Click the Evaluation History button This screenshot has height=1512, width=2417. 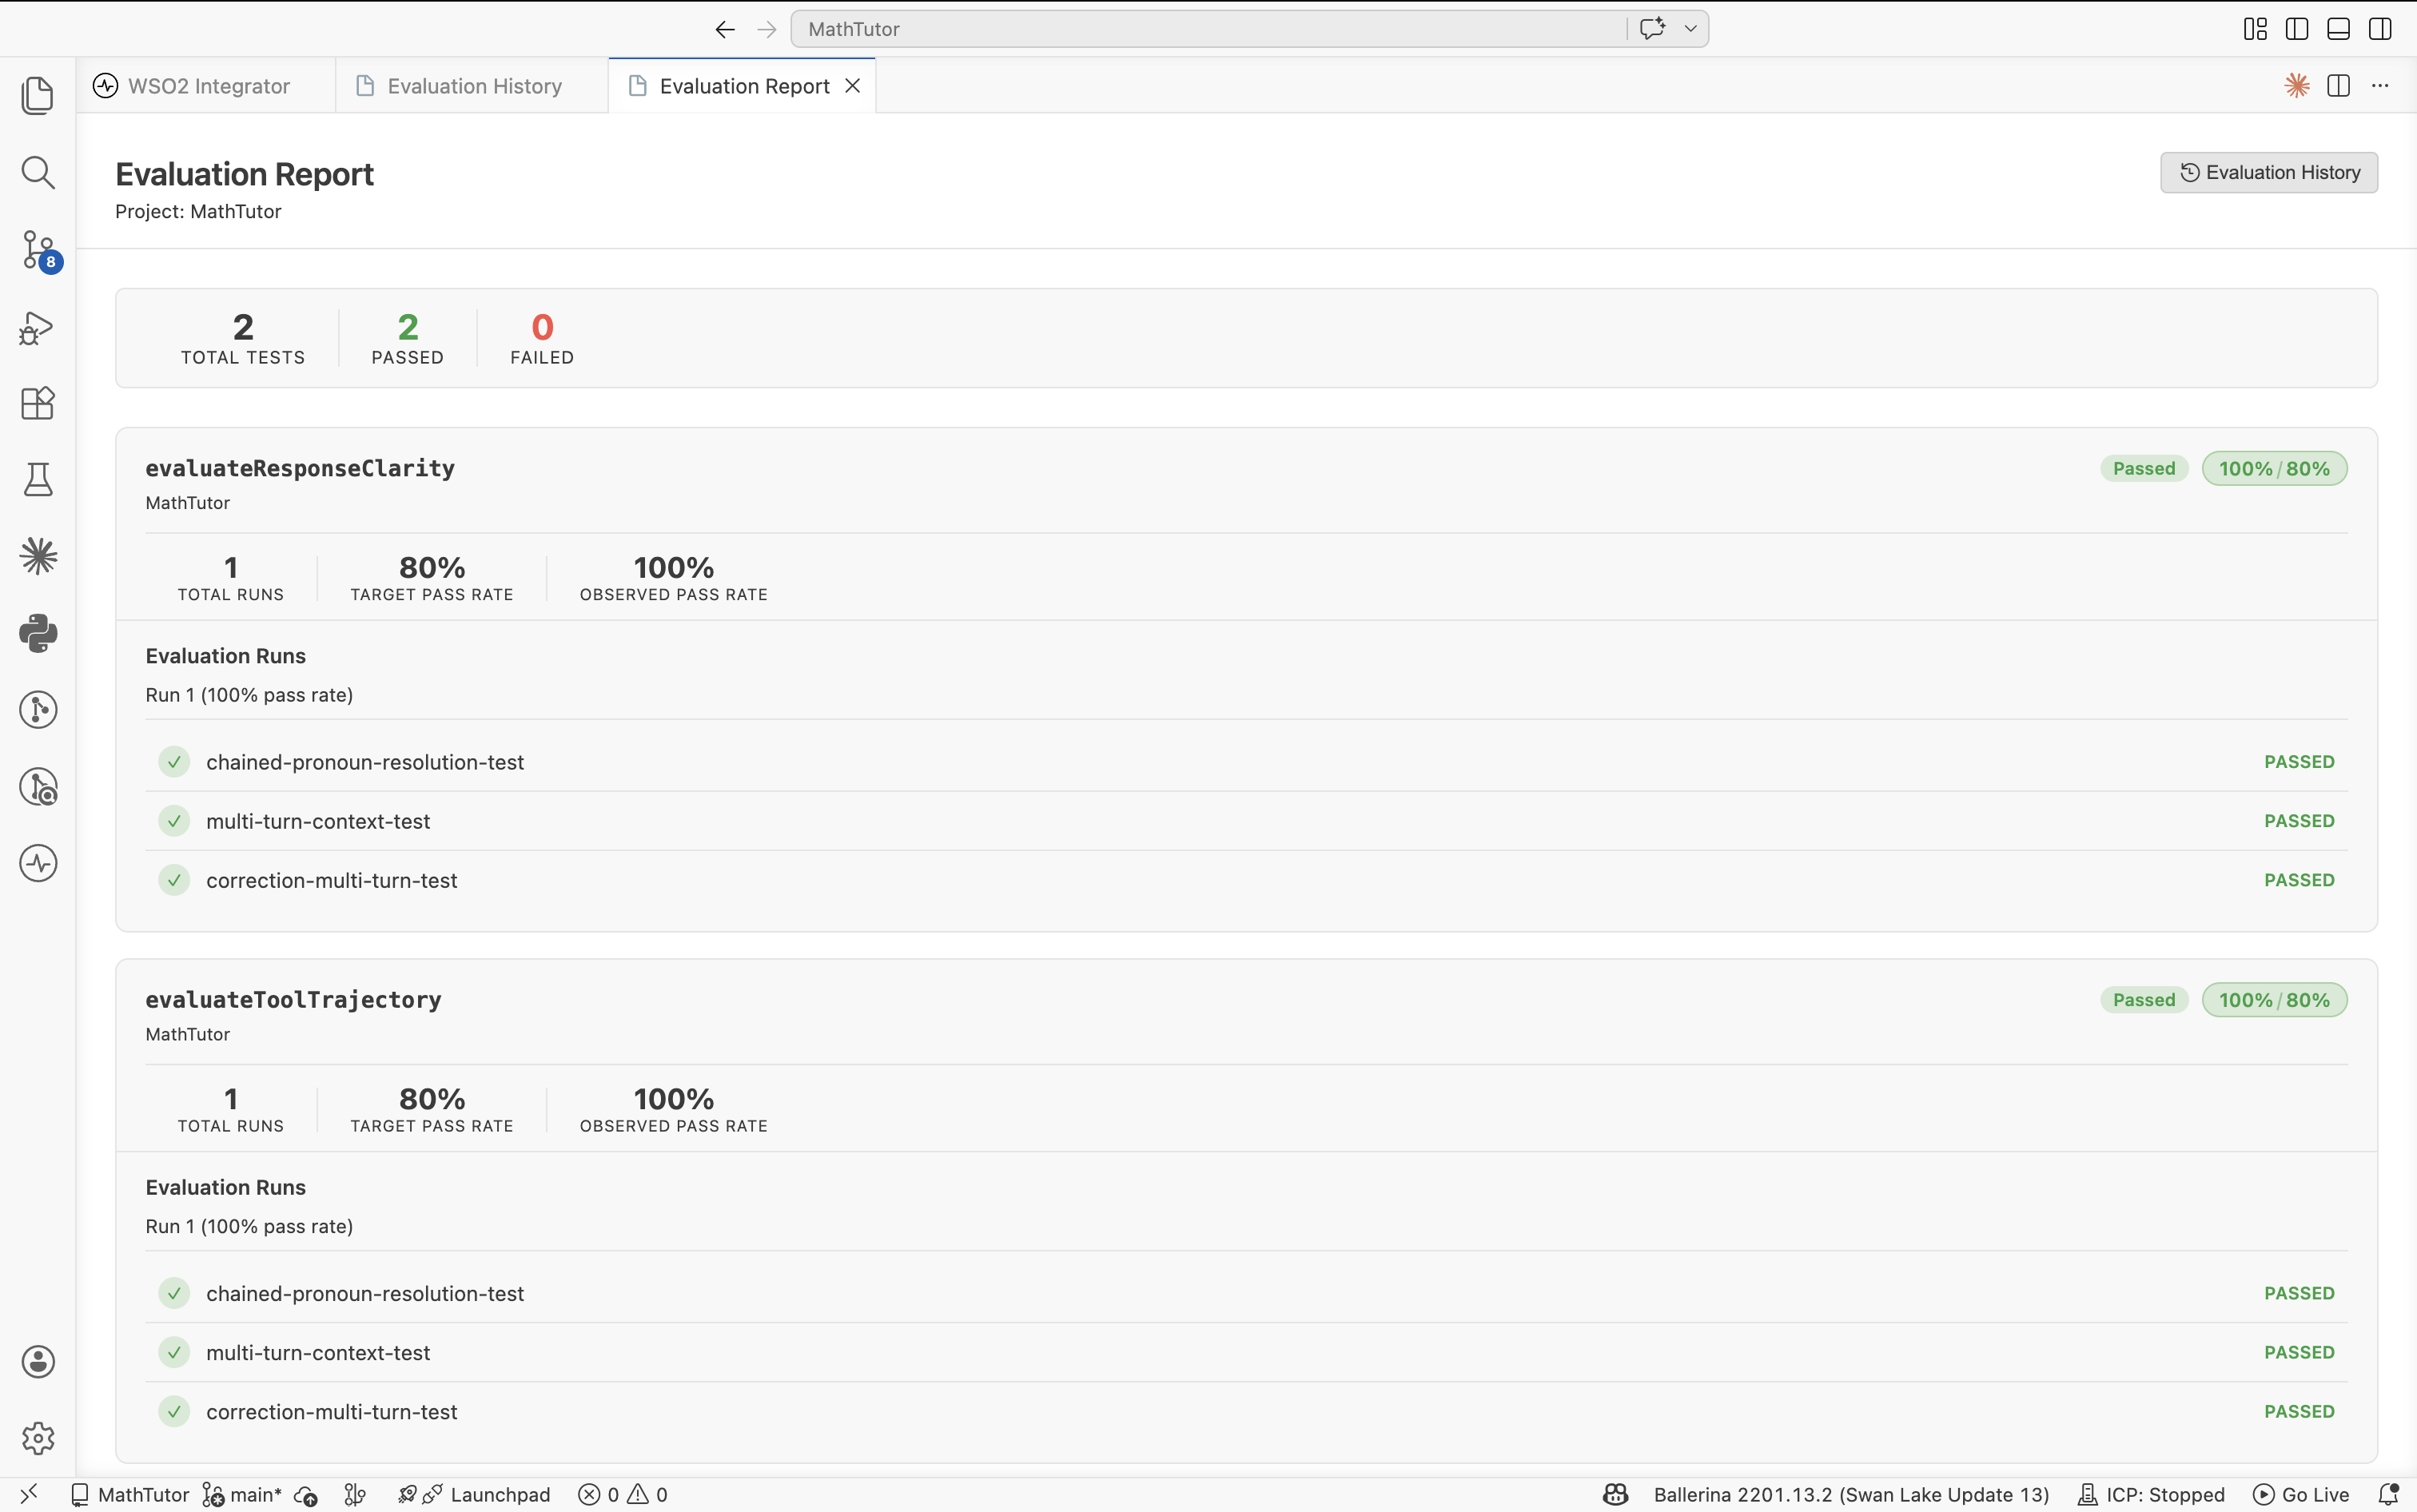click(2268, 173)
